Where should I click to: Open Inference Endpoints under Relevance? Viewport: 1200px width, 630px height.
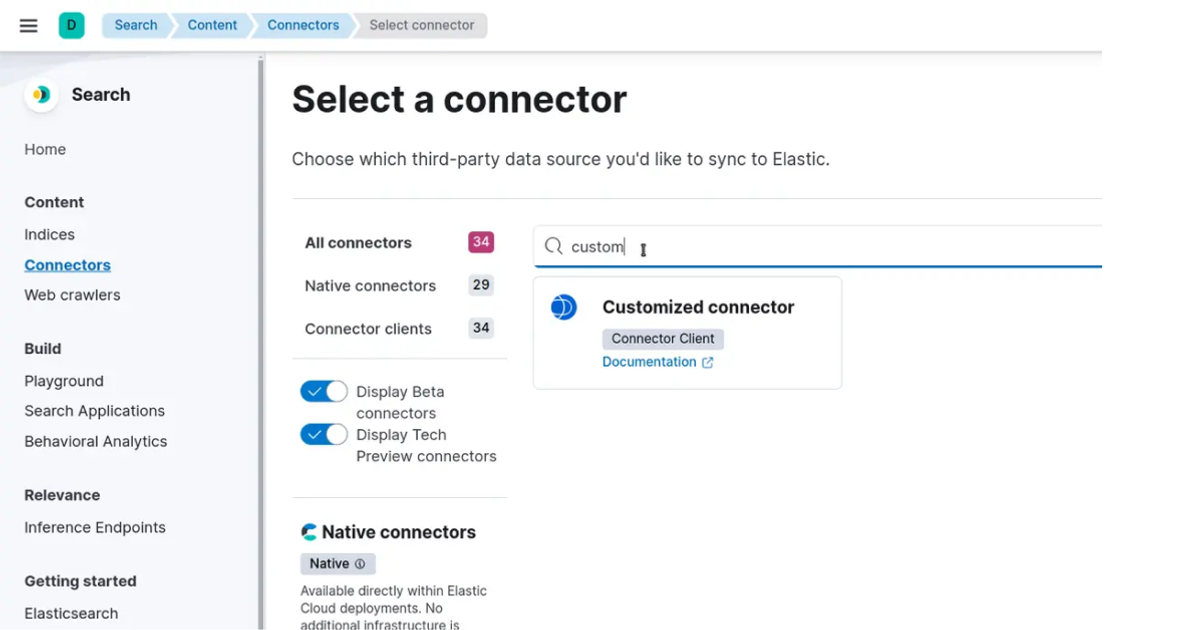(x=95, y=527)
